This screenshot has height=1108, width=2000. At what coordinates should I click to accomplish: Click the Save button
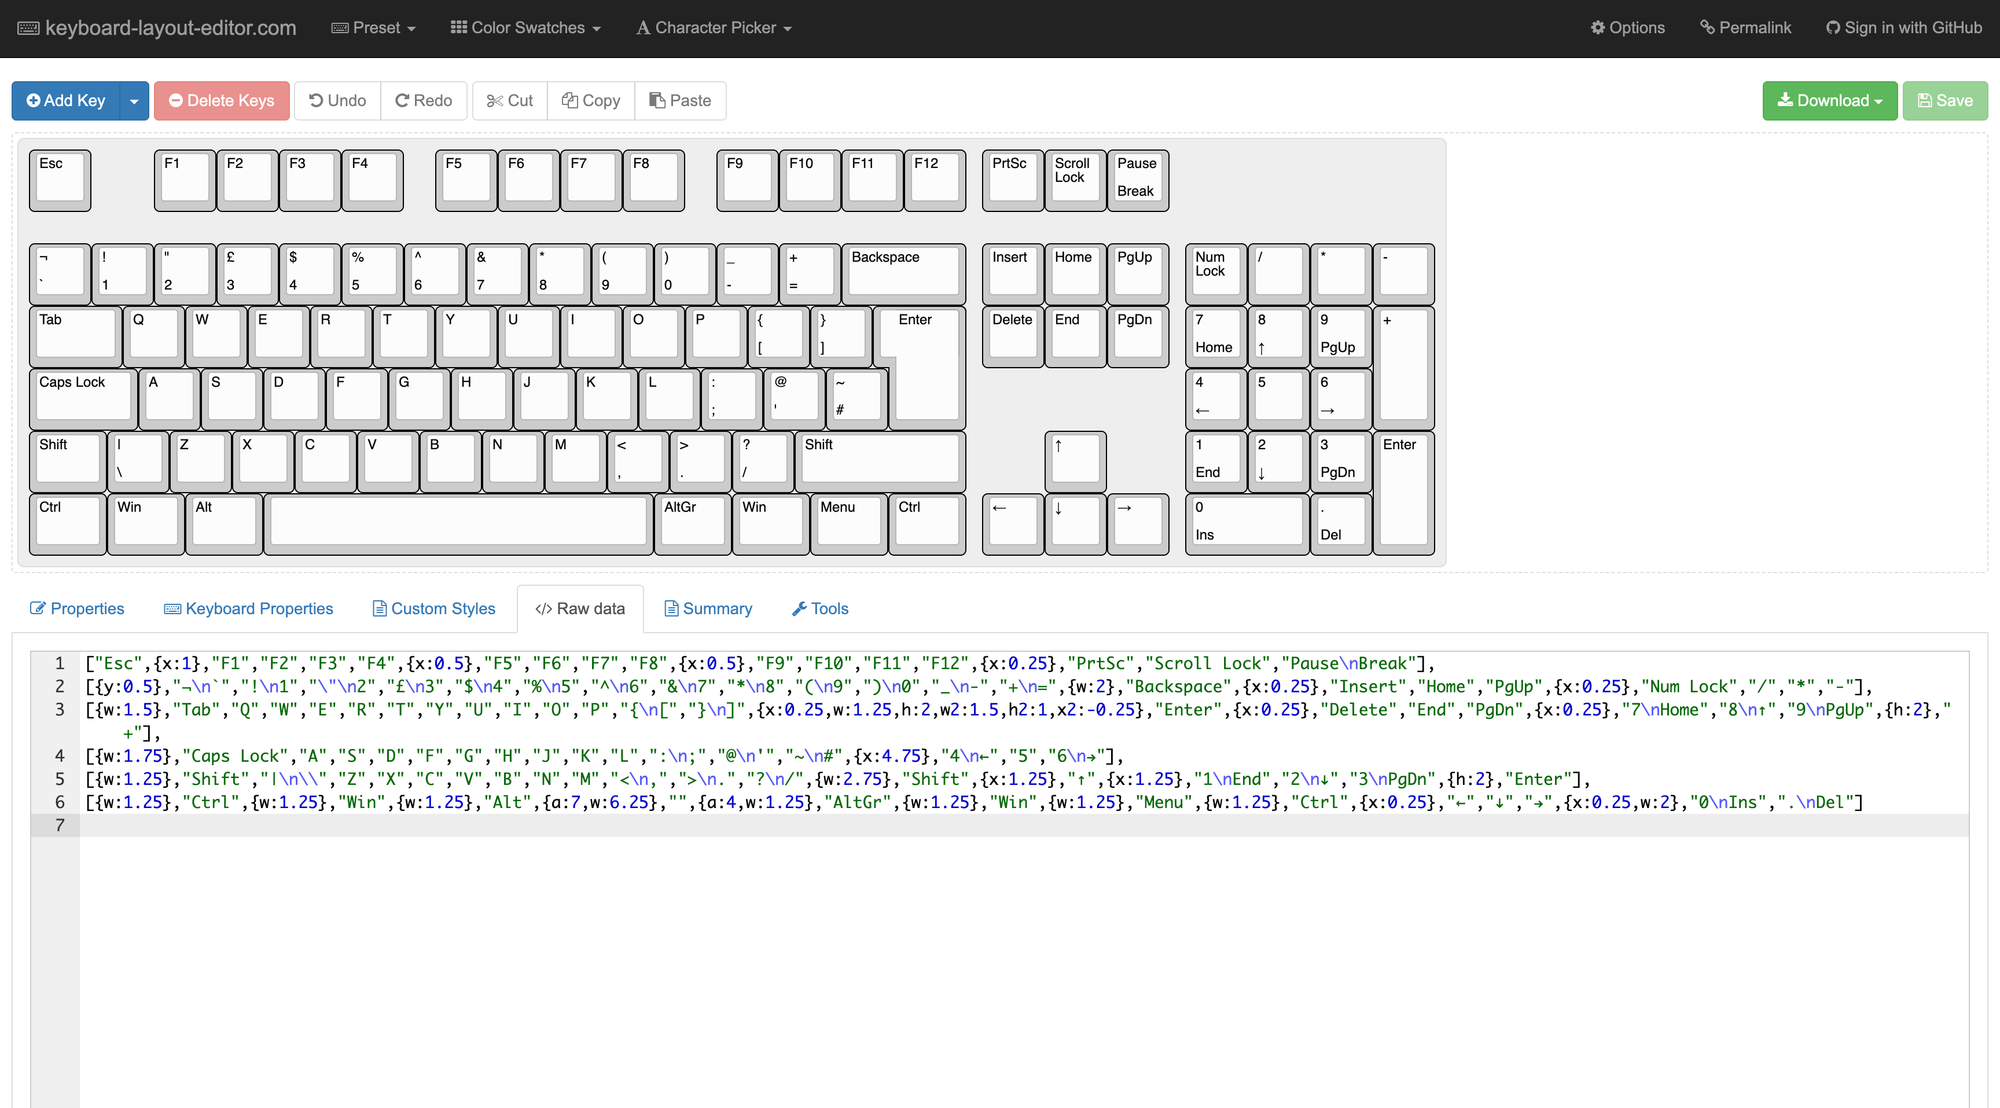pos(1944,100)
